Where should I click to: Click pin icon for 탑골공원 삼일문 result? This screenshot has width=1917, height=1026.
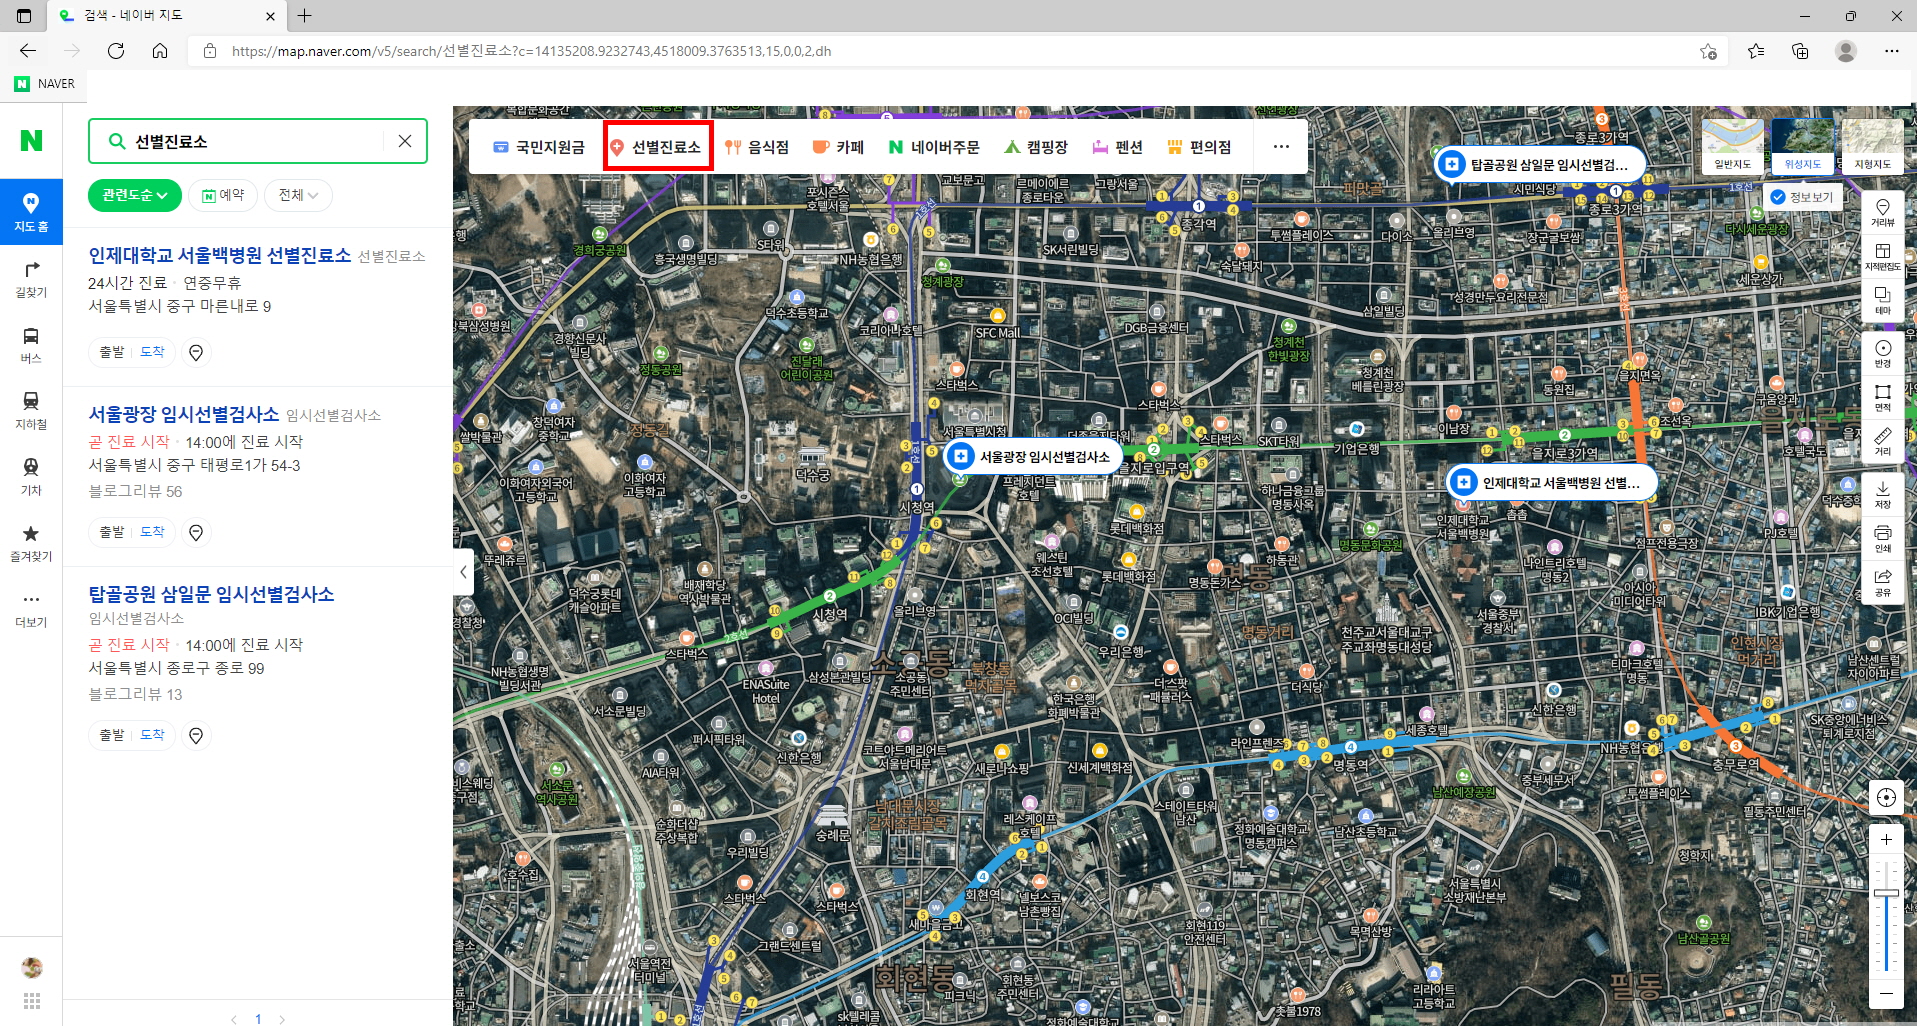tap(196, 736)
